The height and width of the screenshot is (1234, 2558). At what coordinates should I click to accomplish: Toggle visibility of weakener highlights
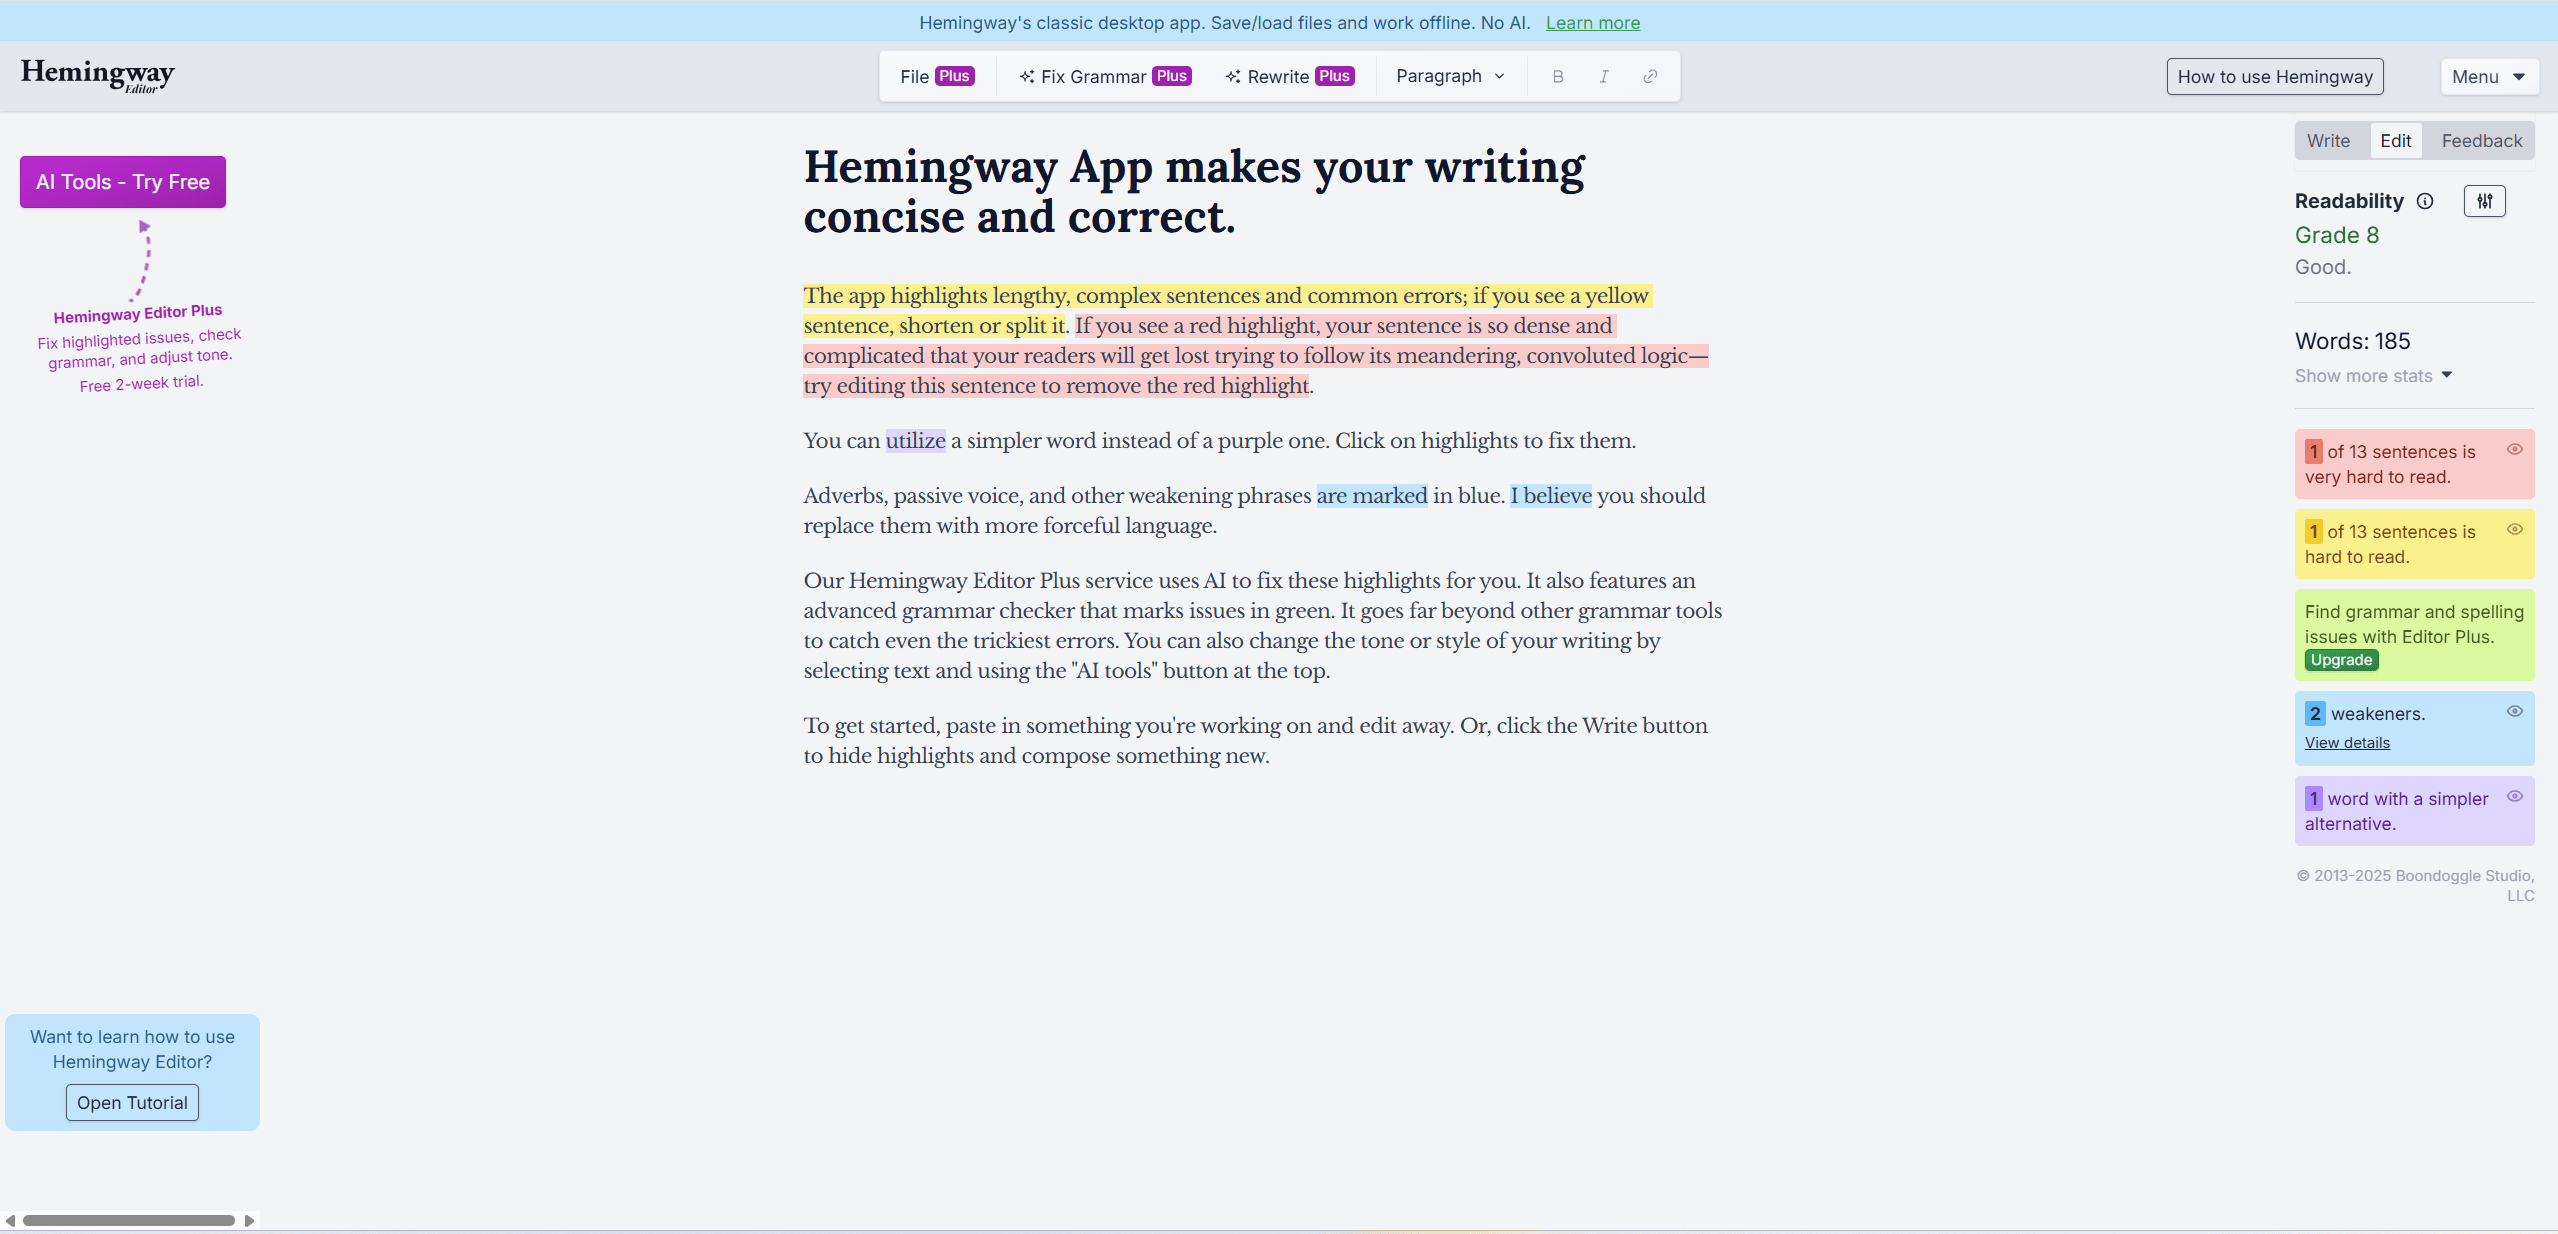pyautogui.click(x=2515, y=711)
